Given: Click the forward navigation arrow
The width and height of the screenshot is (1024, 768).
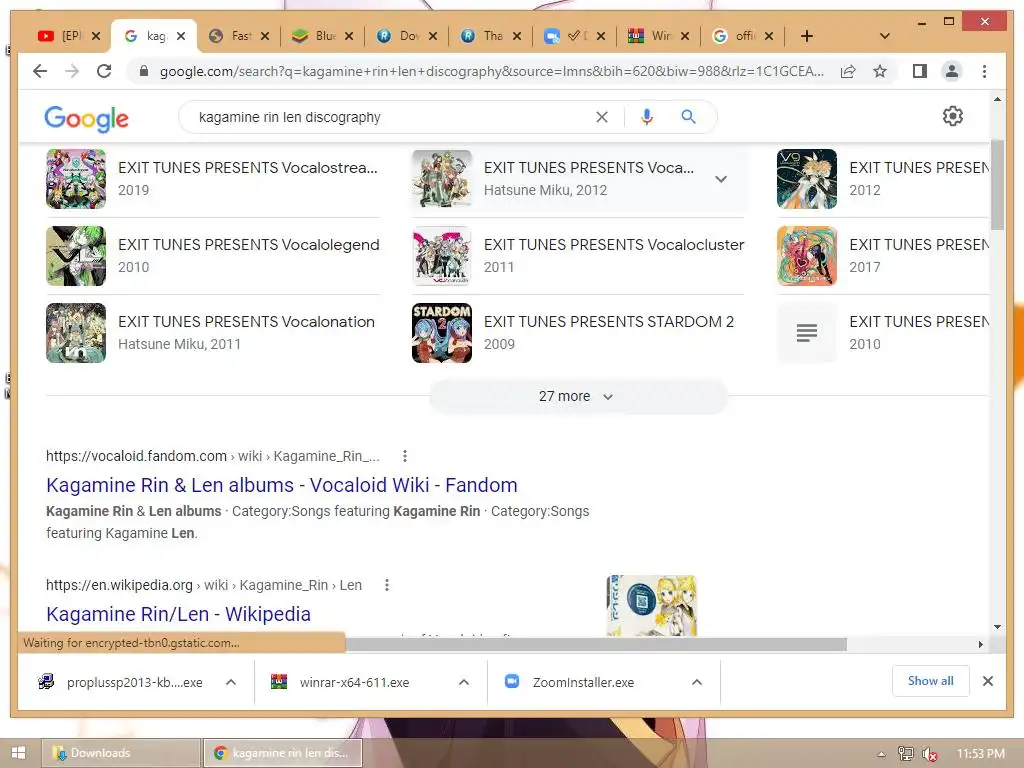Looking at the screenshot, I should (x=72, y=71).
